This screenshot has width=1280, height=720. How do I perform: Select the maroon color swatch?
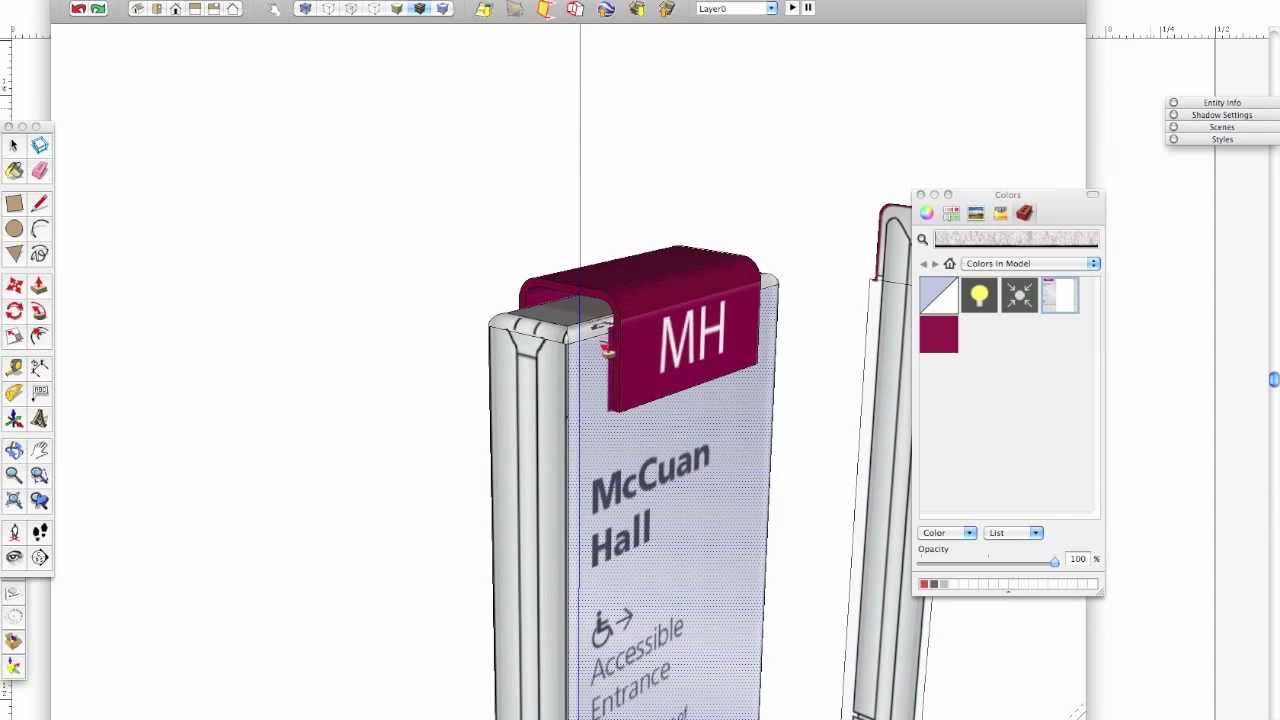click(x=939, y=335)
